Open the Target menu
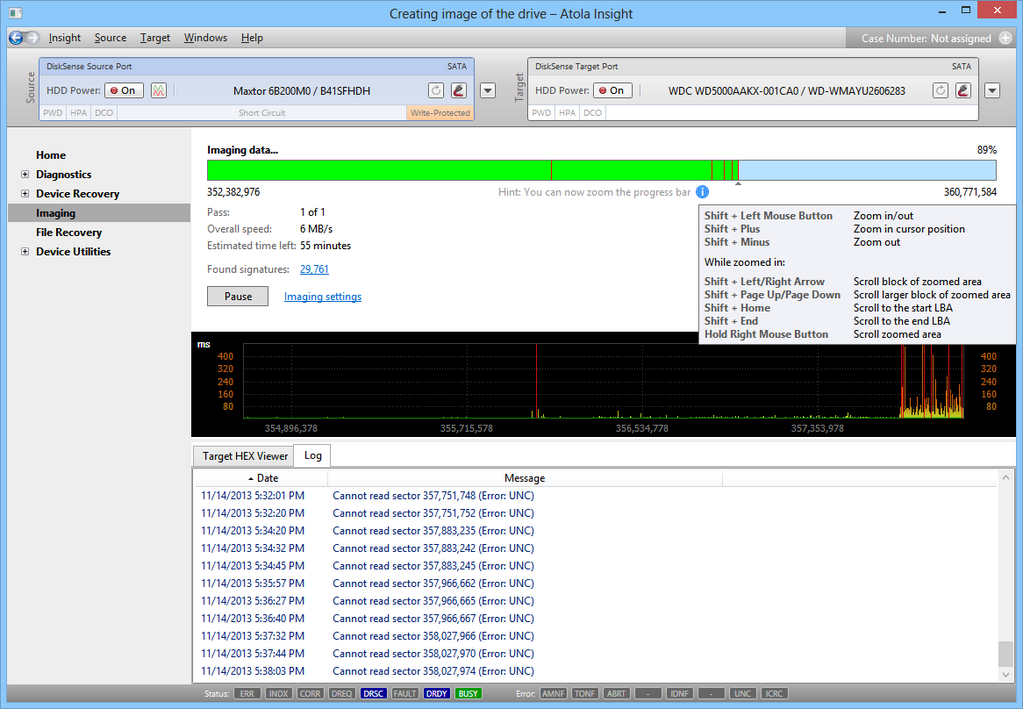This screenshot has width=1023, height=709. [x=155, y=38]
